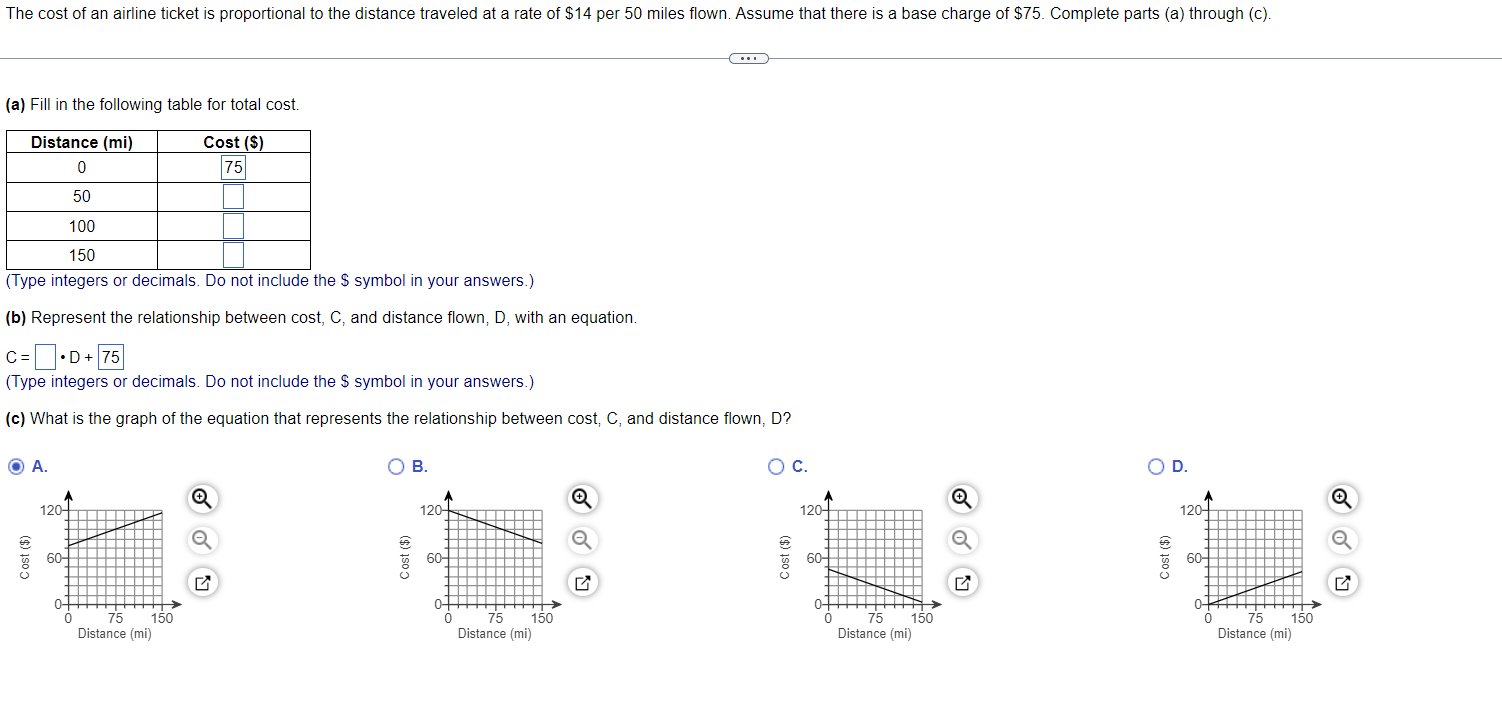Click the cost input field for 150 miles
The height and width of the screenshot is (703, 1502).
pos(232,254)
